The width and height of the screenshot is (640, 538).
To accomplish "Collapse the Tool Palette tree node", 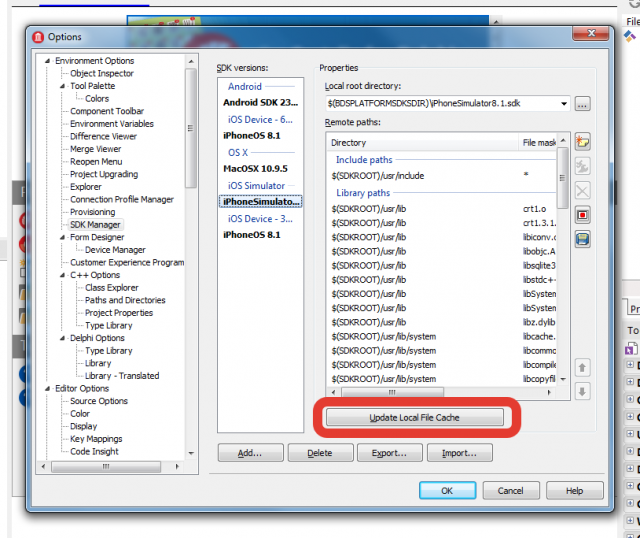I will pos(62,86).
